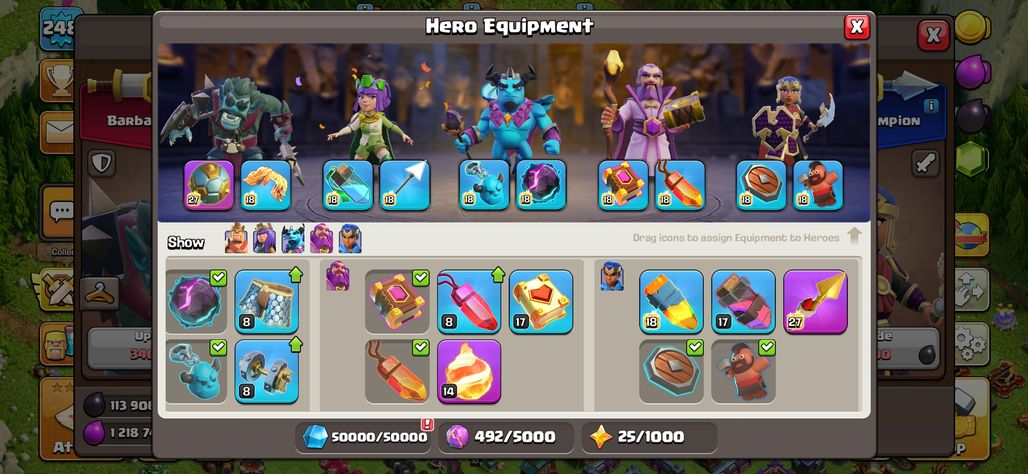Open Shiny Ore 50000/50000 resource counter
The image size is (1028, 474).
point(366,437)
